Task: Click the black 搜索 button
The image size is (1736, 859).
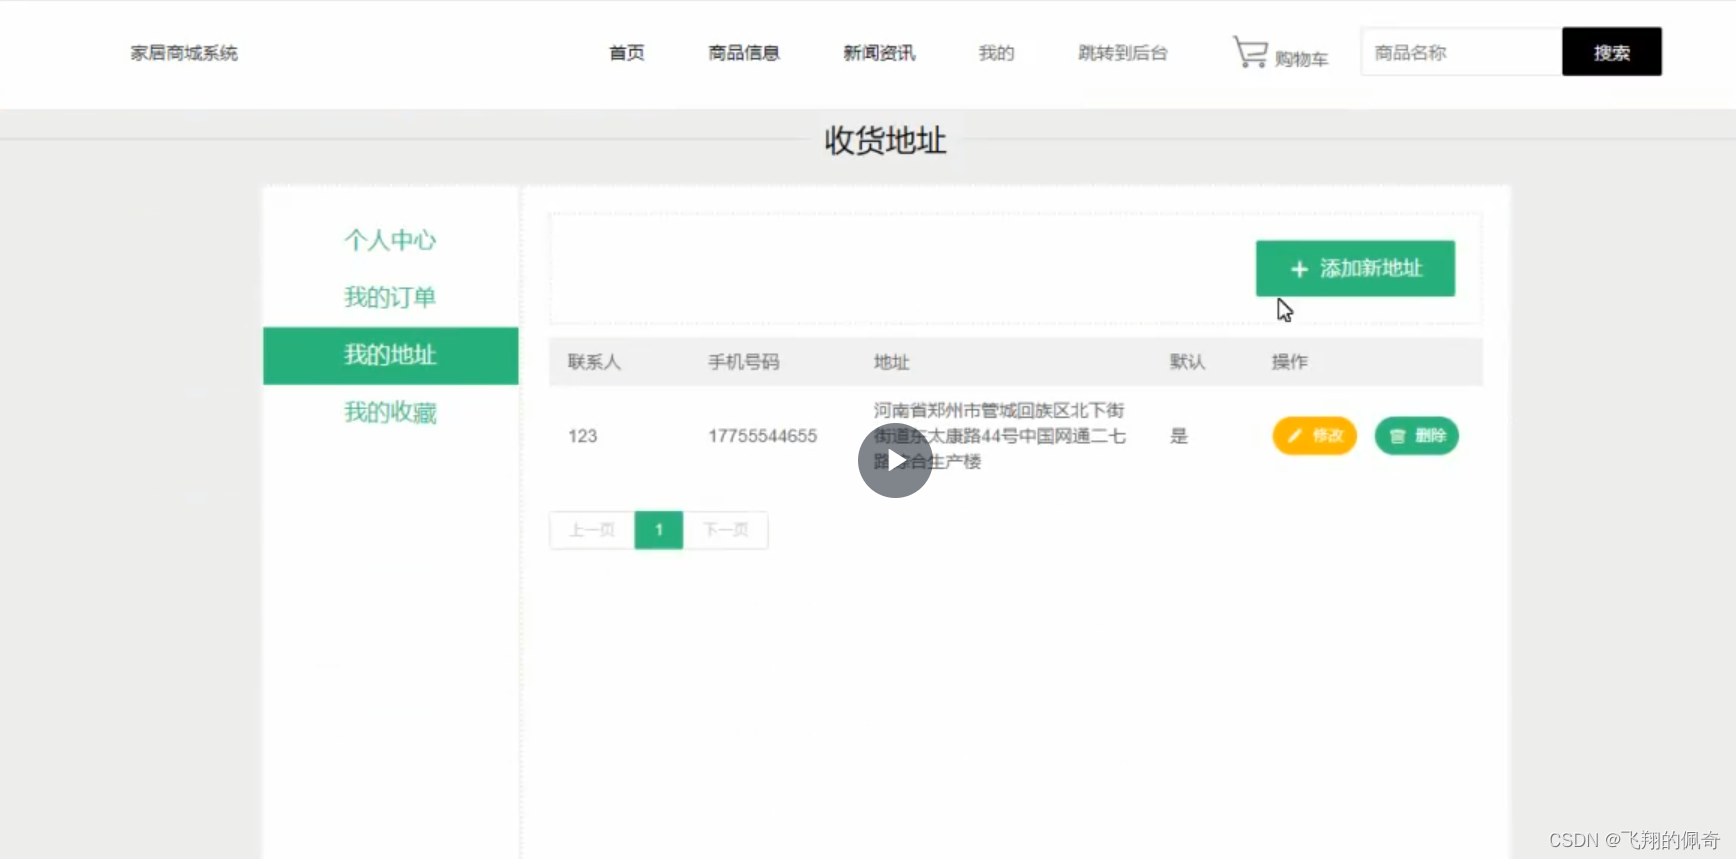Action: coord(1612,52)
